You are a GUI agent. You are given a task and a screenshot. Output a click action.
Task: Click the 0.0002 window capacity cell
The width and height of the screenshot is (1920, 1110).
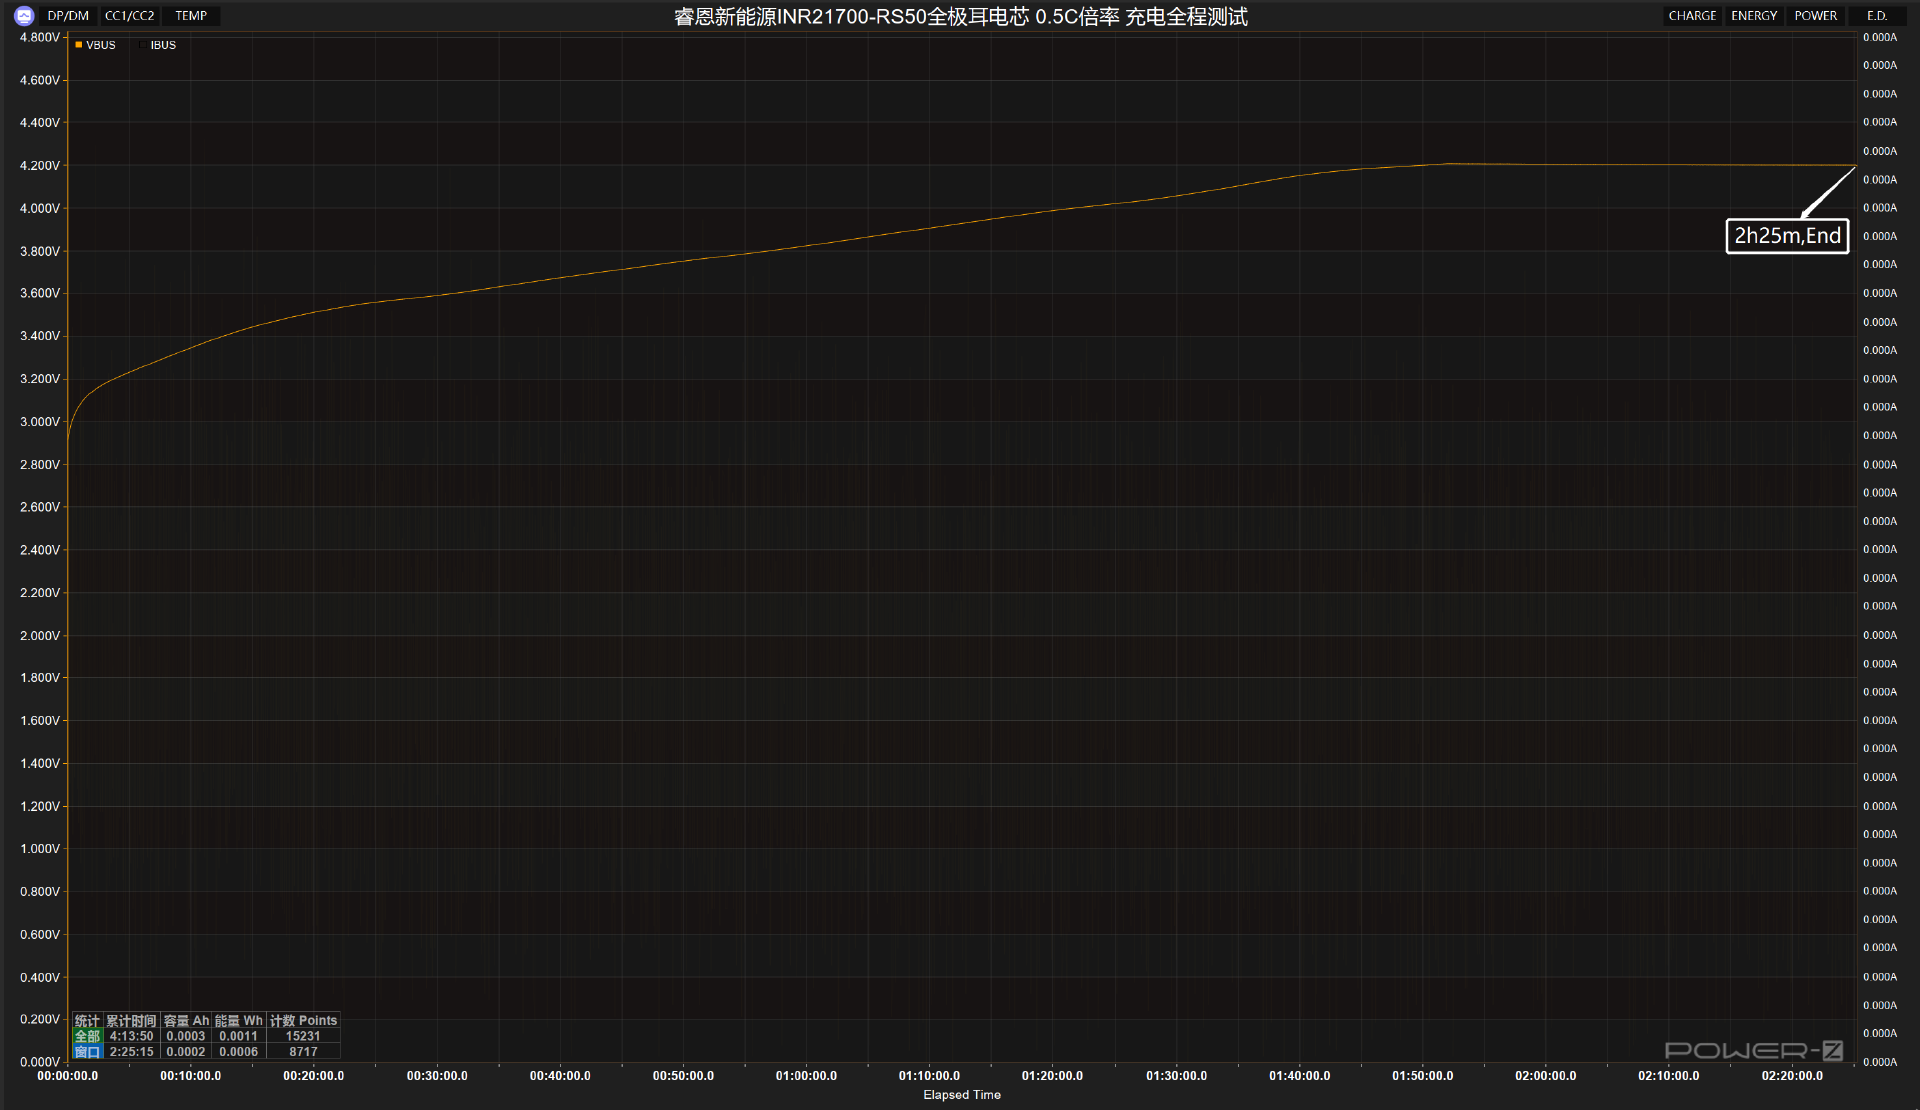click(186, 1051)
